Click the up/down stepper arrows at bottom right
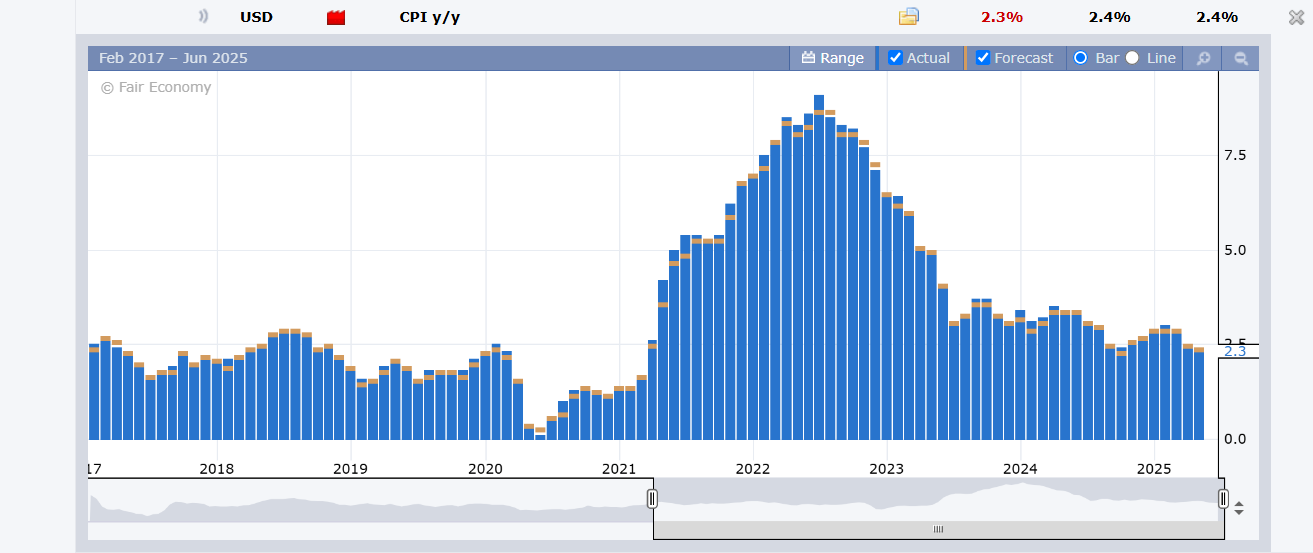Screen dimensions: 1313x553 (1239, 508)
